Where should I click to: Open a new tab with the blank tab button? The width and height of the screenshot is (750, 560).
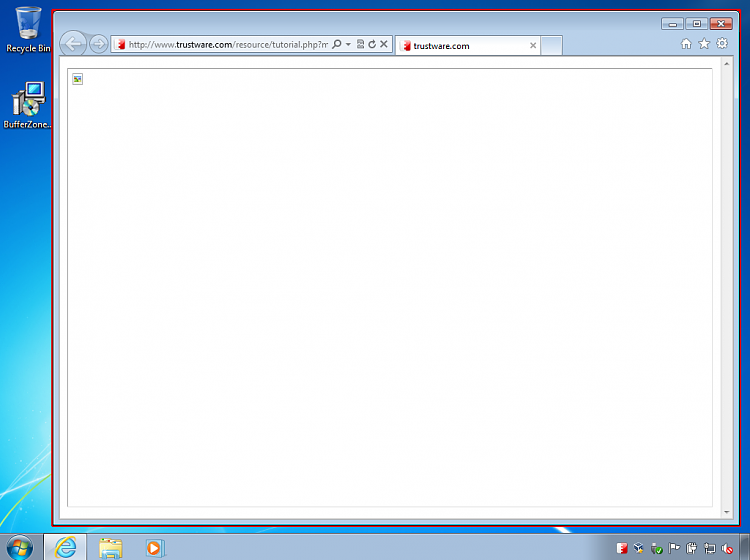(x=551, y=46)
